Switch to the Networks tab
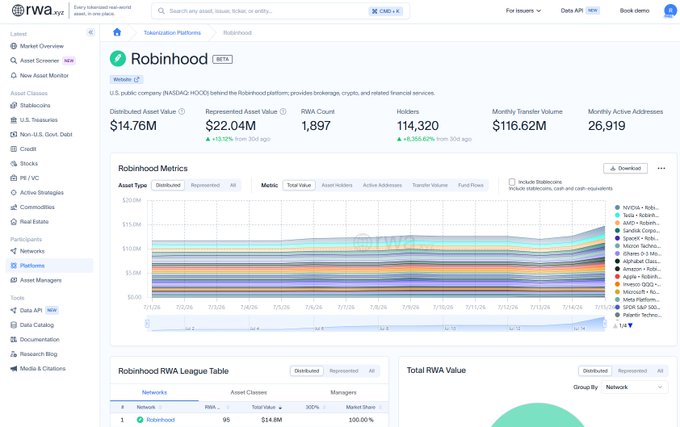The width and height of the screenshot is (680, 427). tap(154, 392)
